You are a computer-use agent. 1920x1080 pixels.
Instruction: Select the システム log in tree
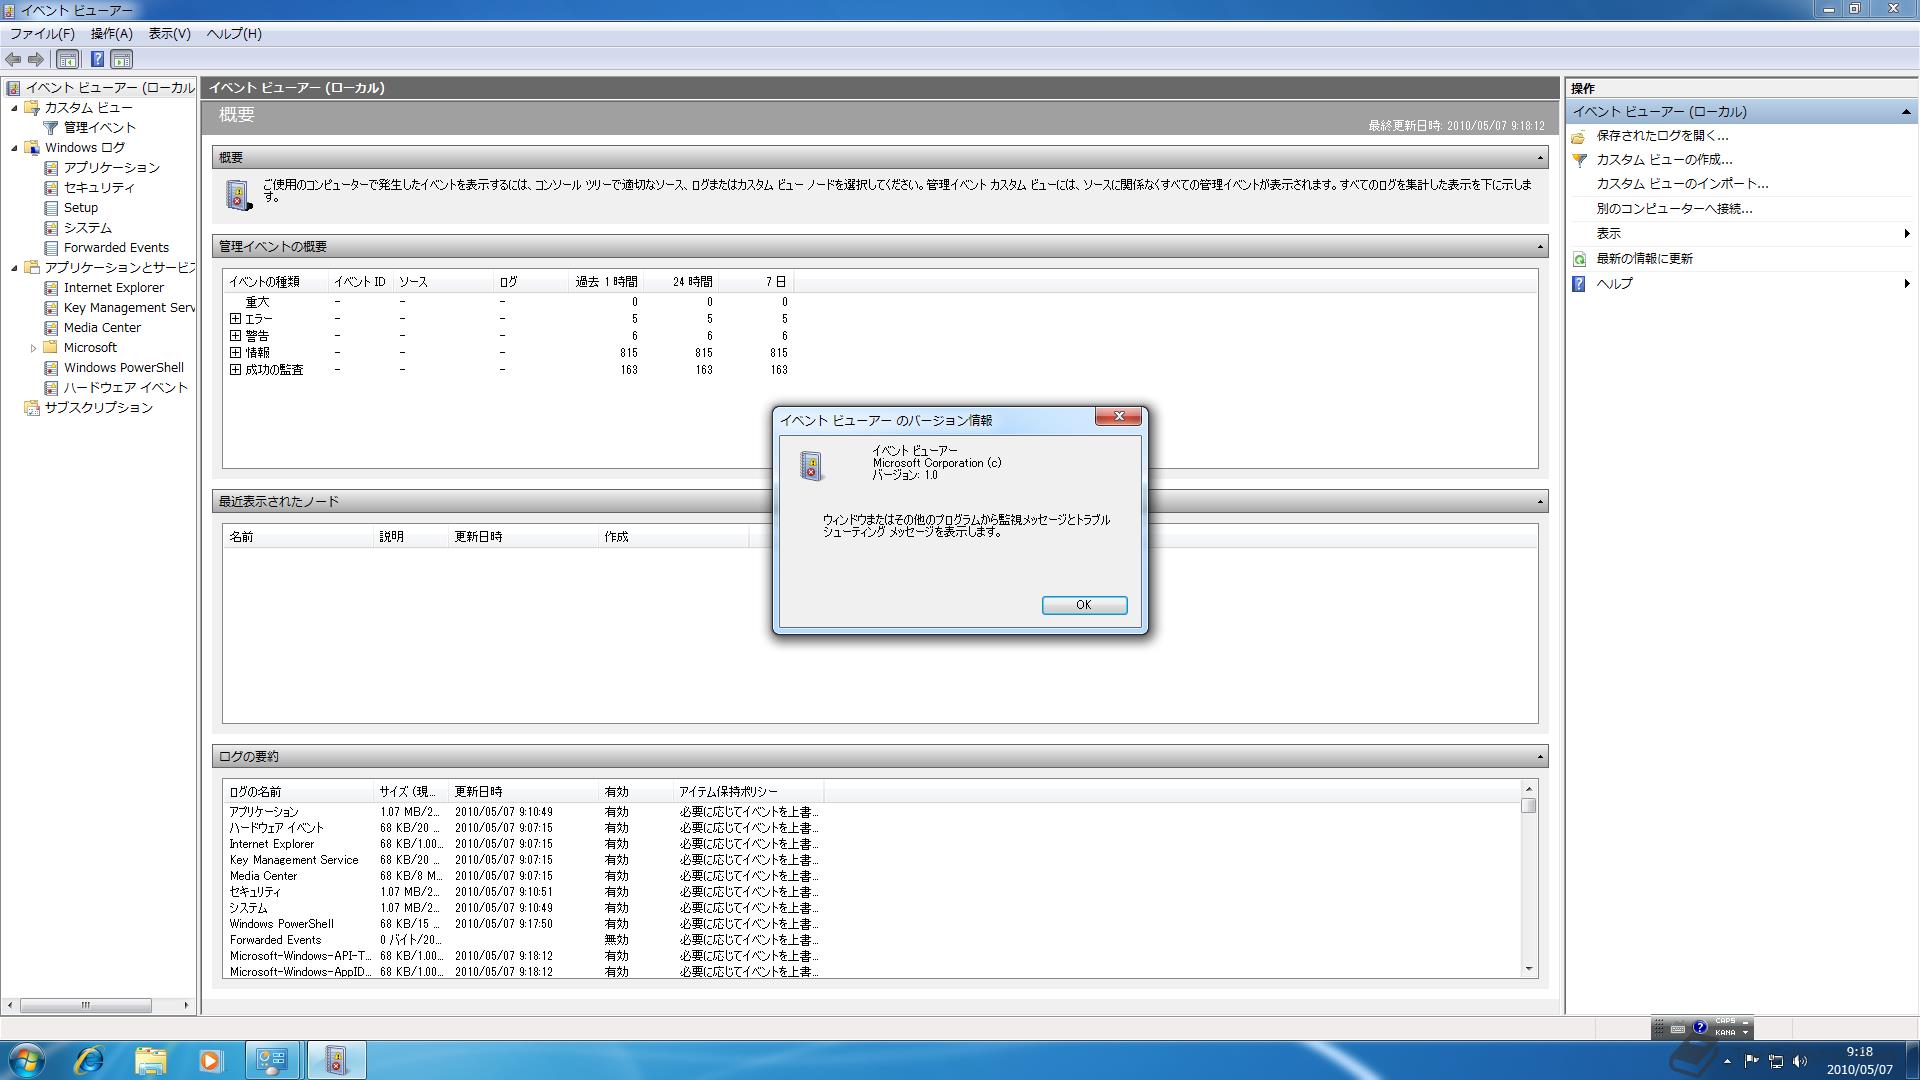click(x=88, y=228)
